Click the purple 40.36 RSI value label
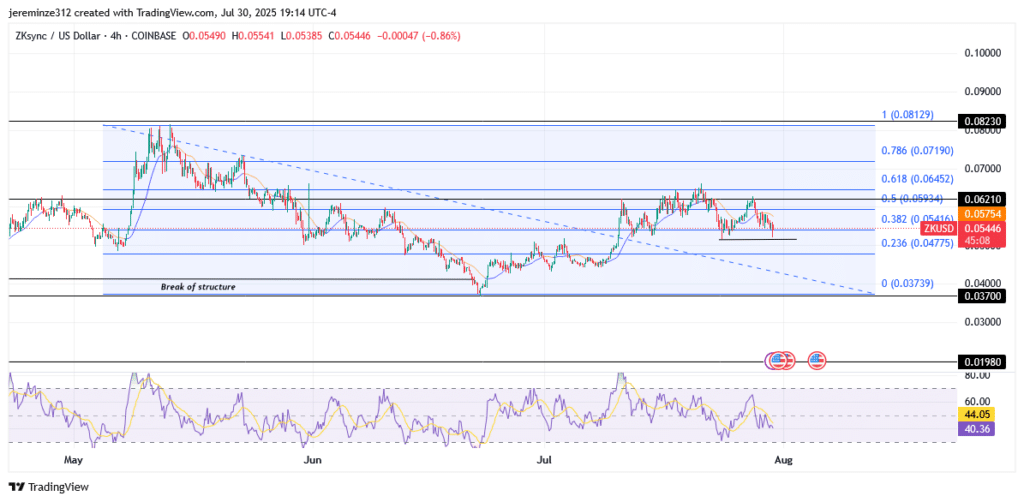Image resolution: width=1024 pixels, height=502 pixels. 976,428
